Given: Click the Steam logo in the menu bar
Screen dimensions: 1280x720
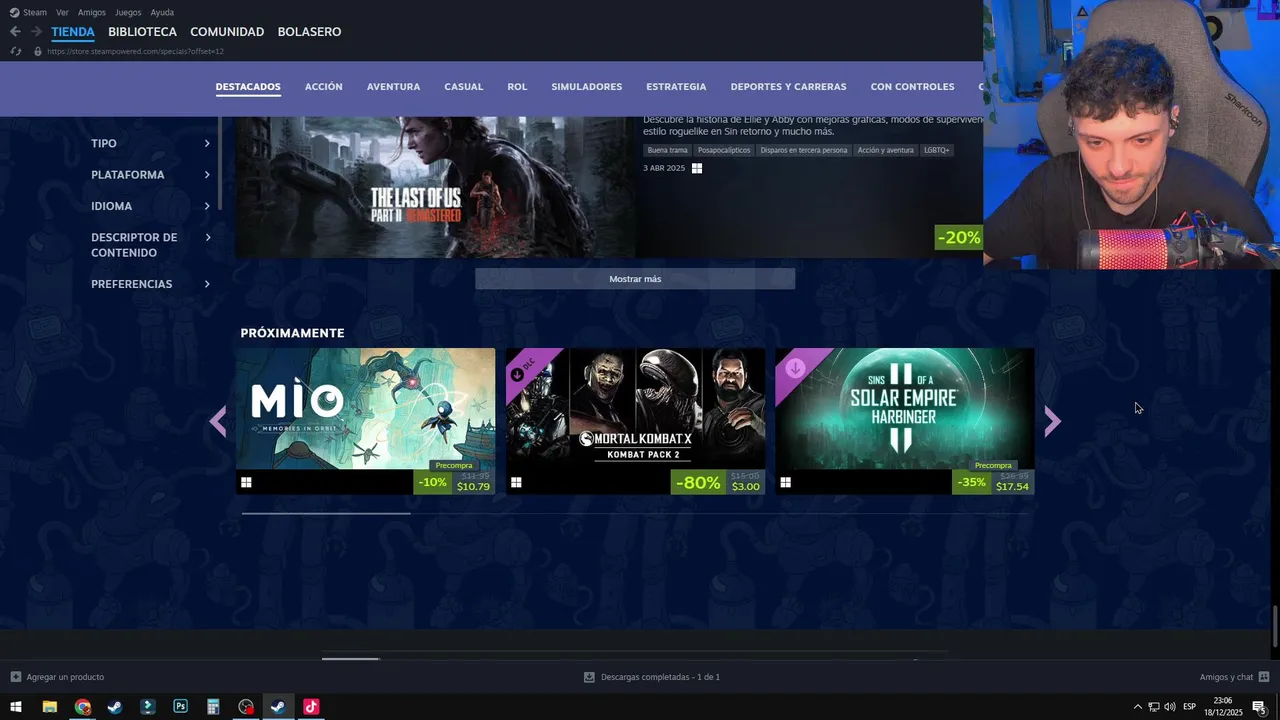Looking at the screenshot, I should click(x=14, y=12).
